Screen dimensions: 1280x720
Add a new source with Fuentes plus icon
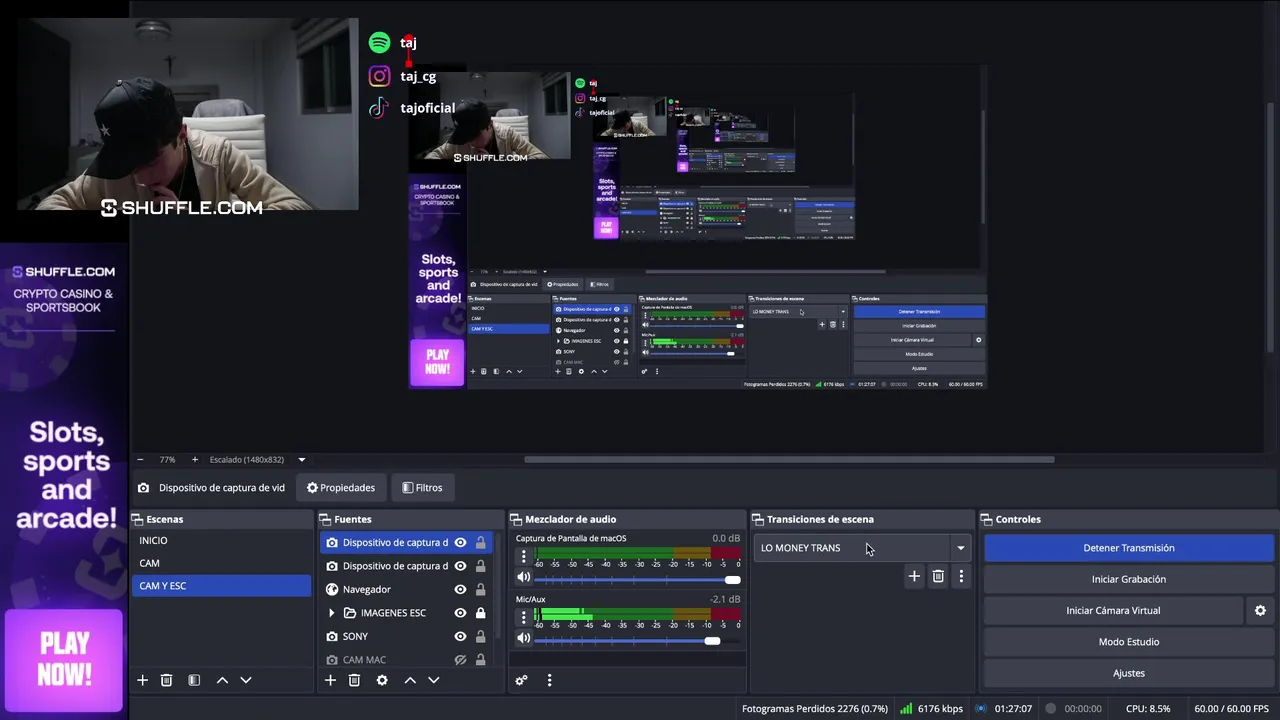[x=330, y=680]
